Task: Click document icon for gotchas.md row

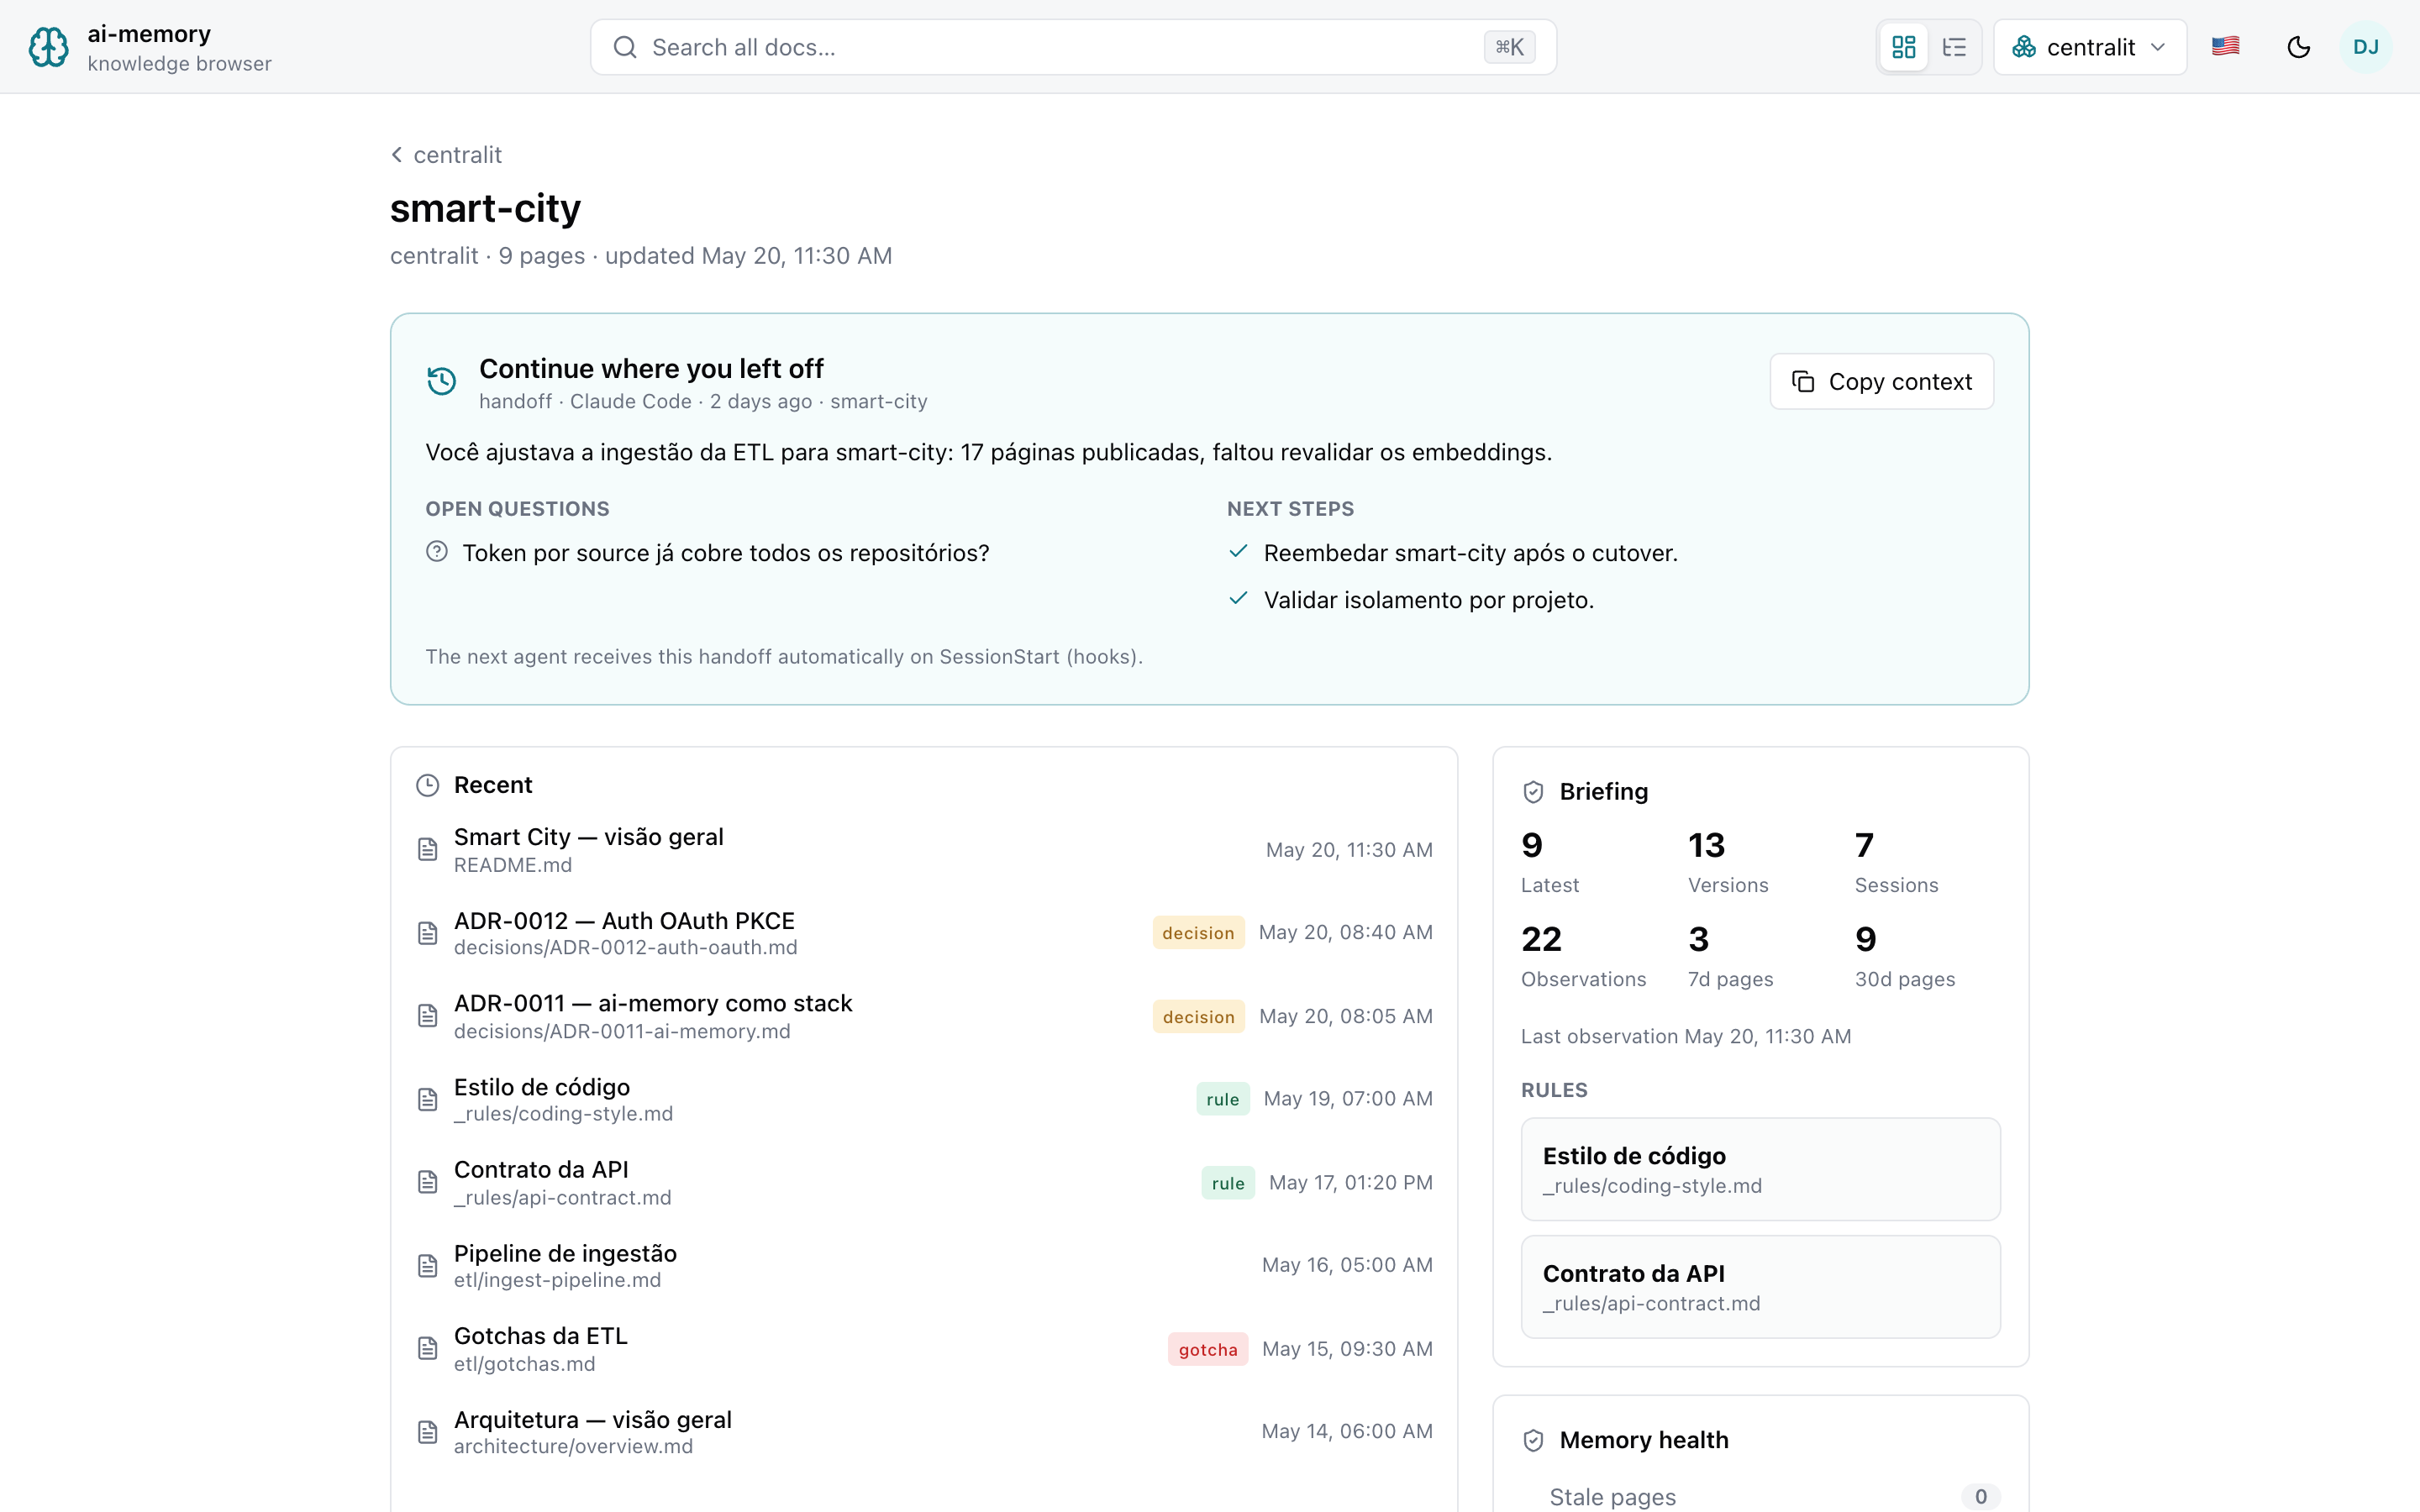Action: [427, 1349]
